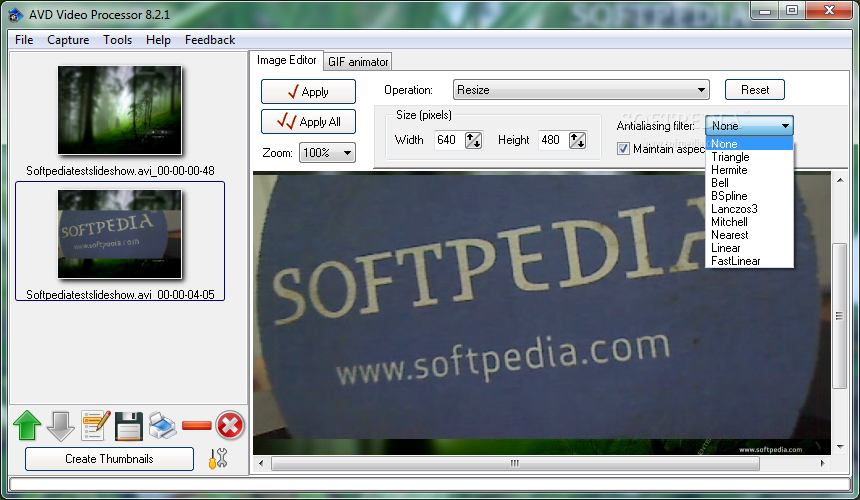Click the preview scroll right arrow
The height and width of the screenshot is (500, 860).
pos(823,463)
